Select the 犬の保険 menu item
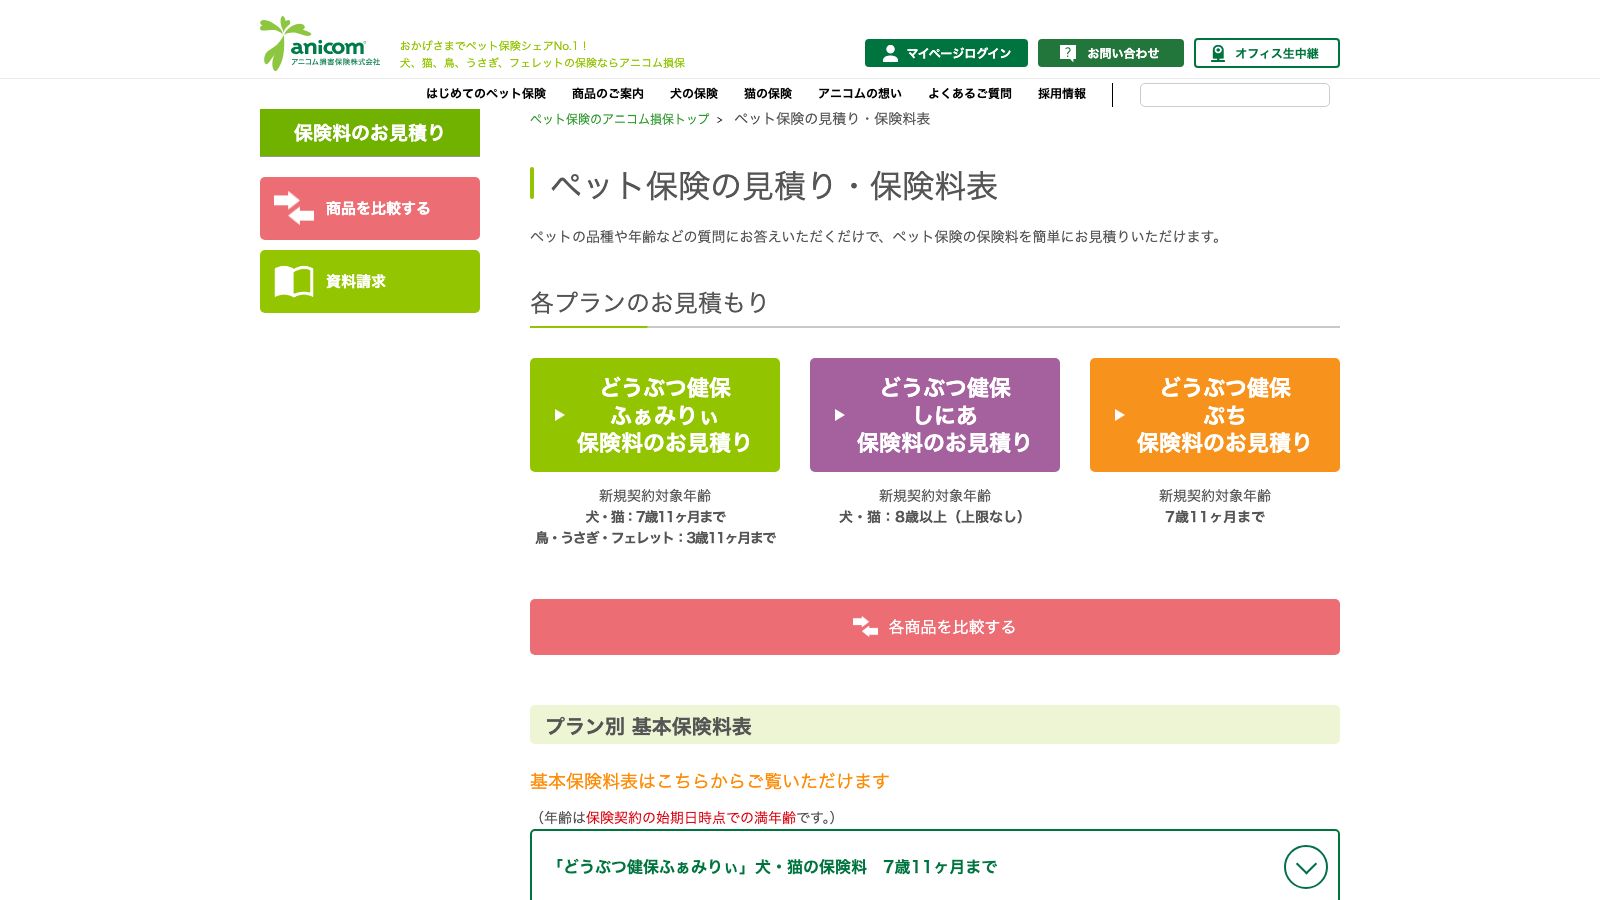Screen dimensions: 1600x900 694,94
